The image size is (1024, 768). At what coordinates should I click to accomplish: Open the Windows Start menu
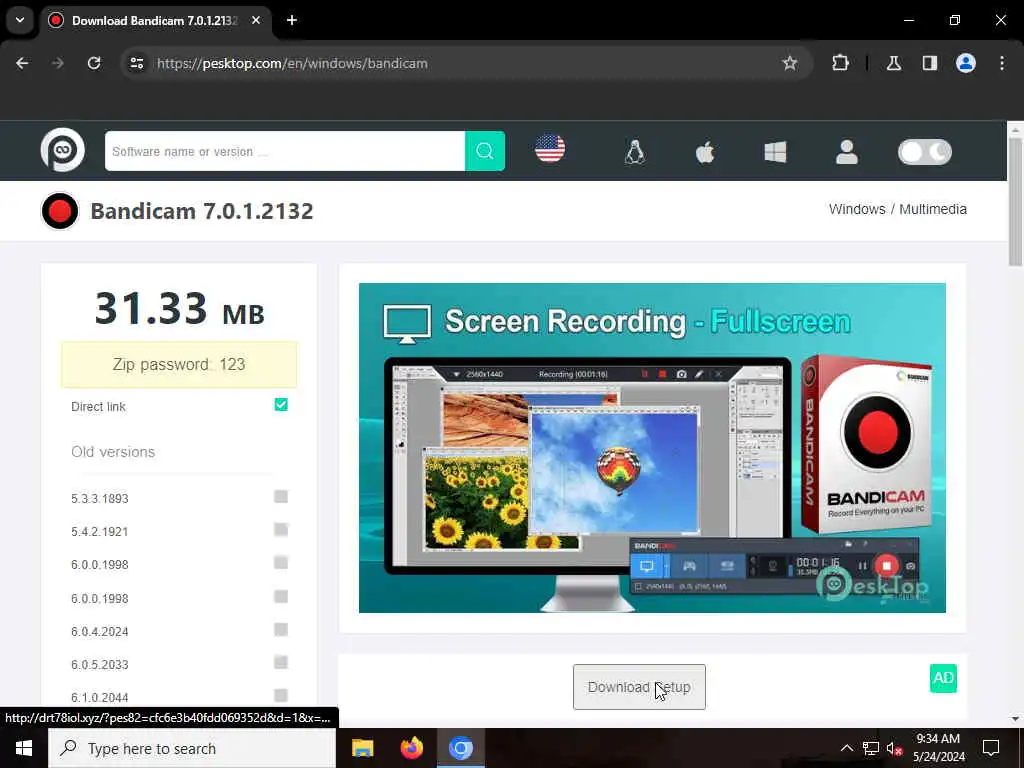[x=24, y=748]
